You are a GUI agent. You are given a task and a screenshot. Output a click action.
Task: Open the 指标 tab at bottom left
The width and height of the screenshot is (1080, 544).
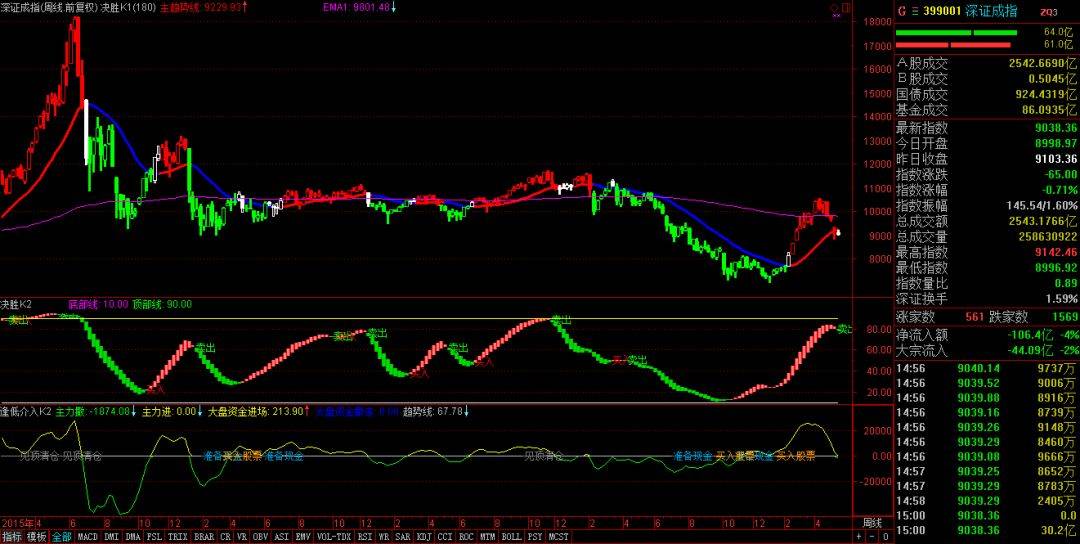coord(12,536)
